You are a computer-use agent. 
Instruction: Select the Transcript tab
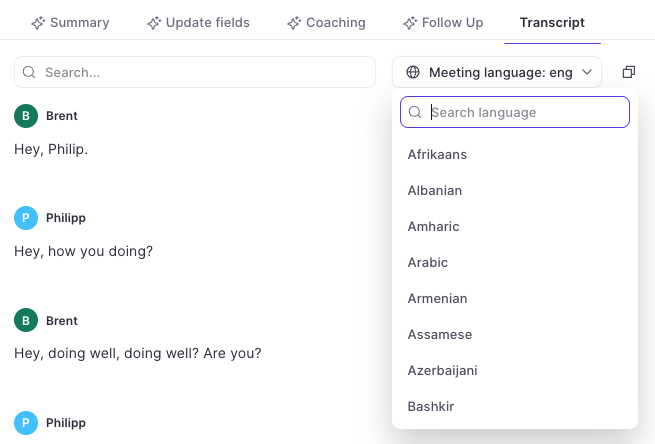[552, 23]
